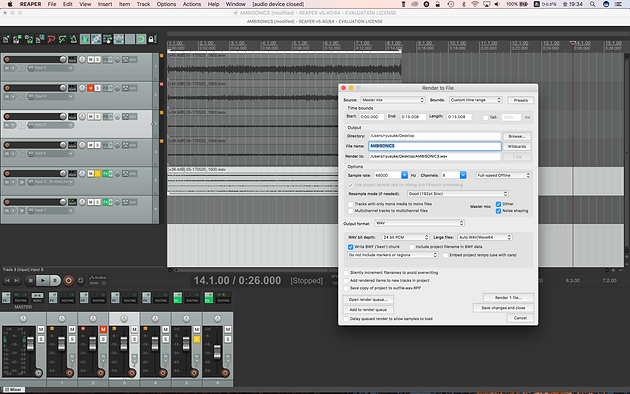
Task: Click the Open Project toolbar icon
Action: click(17, 39)
